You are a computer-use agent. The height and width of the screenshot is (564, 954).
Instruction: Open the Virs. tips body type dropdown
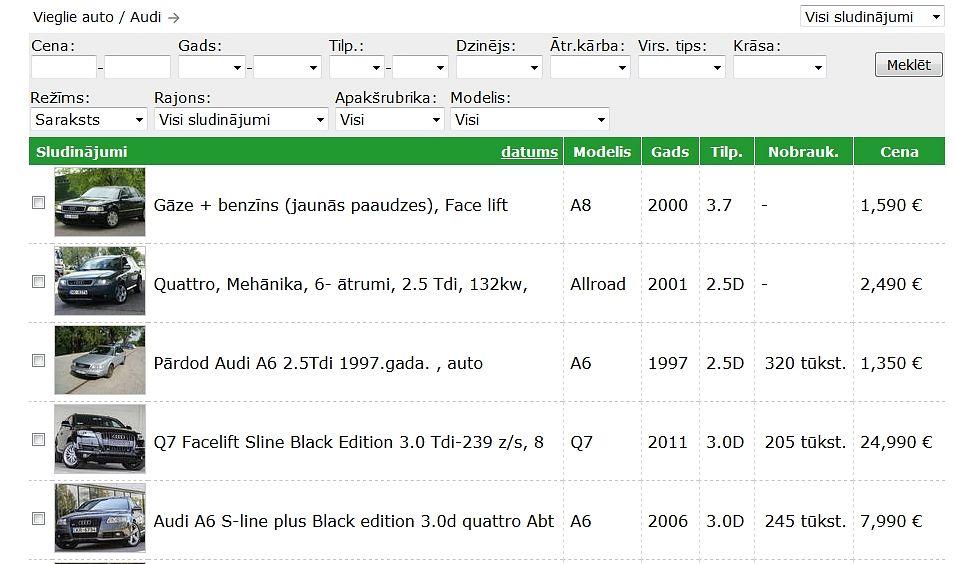682,67
